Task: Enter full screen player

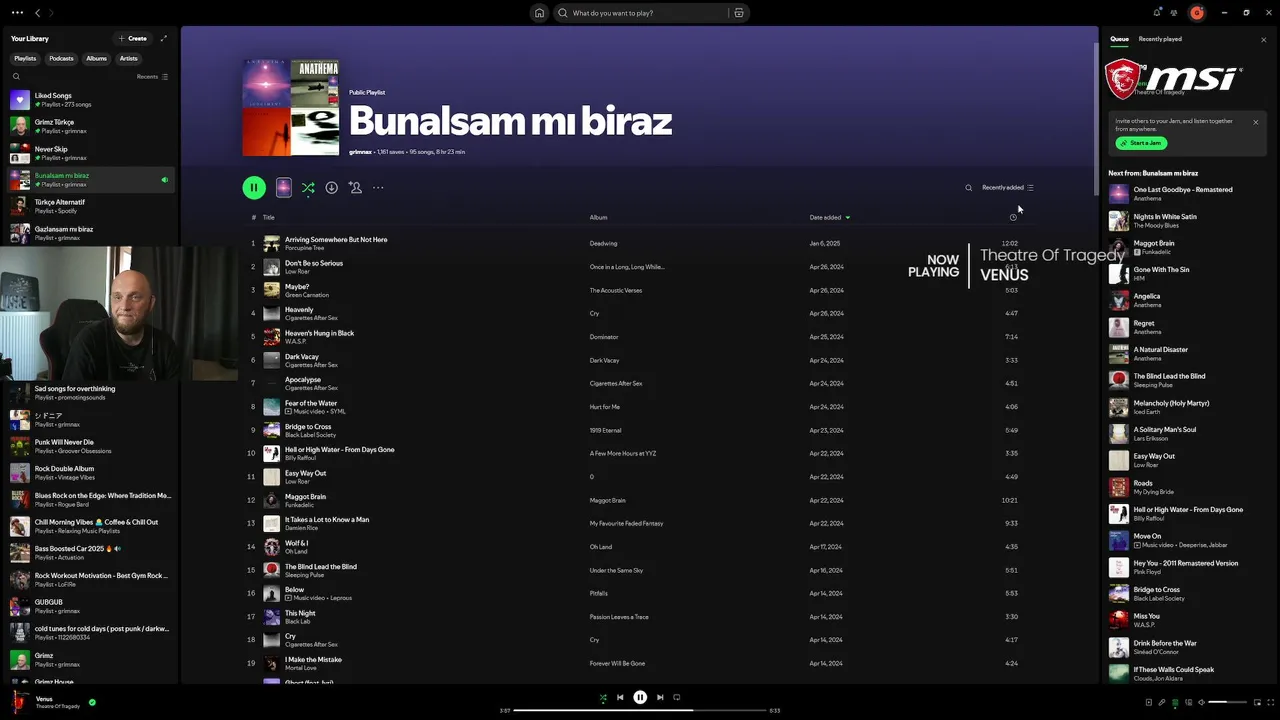Action: tap(1270, 702)
